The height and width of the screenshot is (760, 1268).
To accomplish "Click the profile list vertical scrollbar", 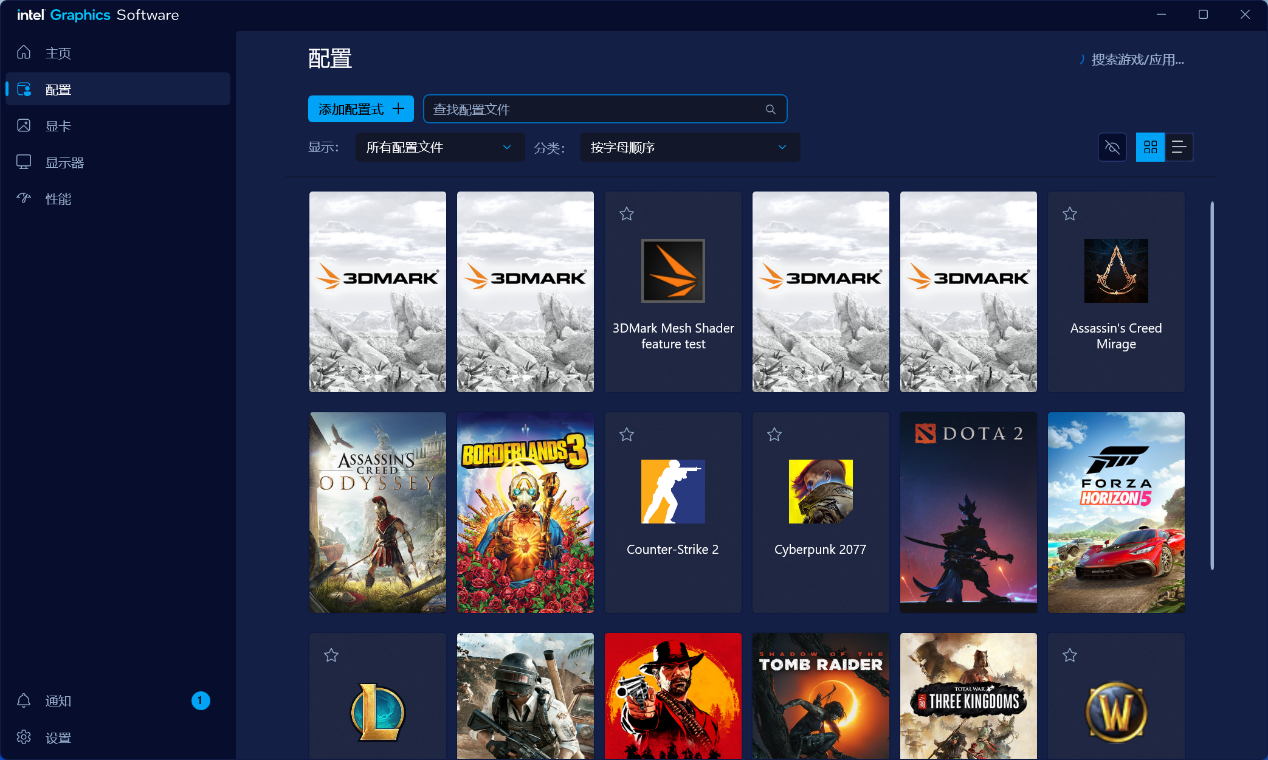I will [x=1212, y=386].
